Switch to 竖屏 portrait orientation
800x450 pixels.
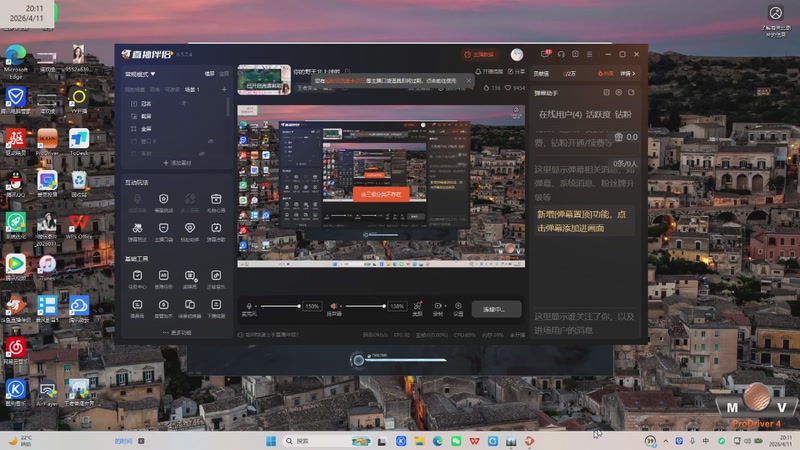(x=223, y=74)
